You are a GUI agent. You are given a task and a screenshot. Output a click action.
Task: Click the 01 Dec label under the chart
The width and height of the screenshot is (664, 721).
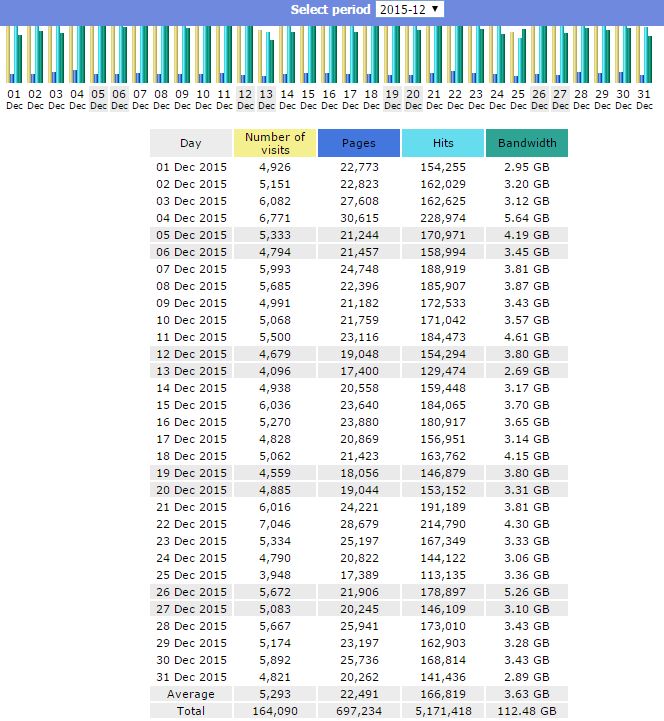click(14, 99)
